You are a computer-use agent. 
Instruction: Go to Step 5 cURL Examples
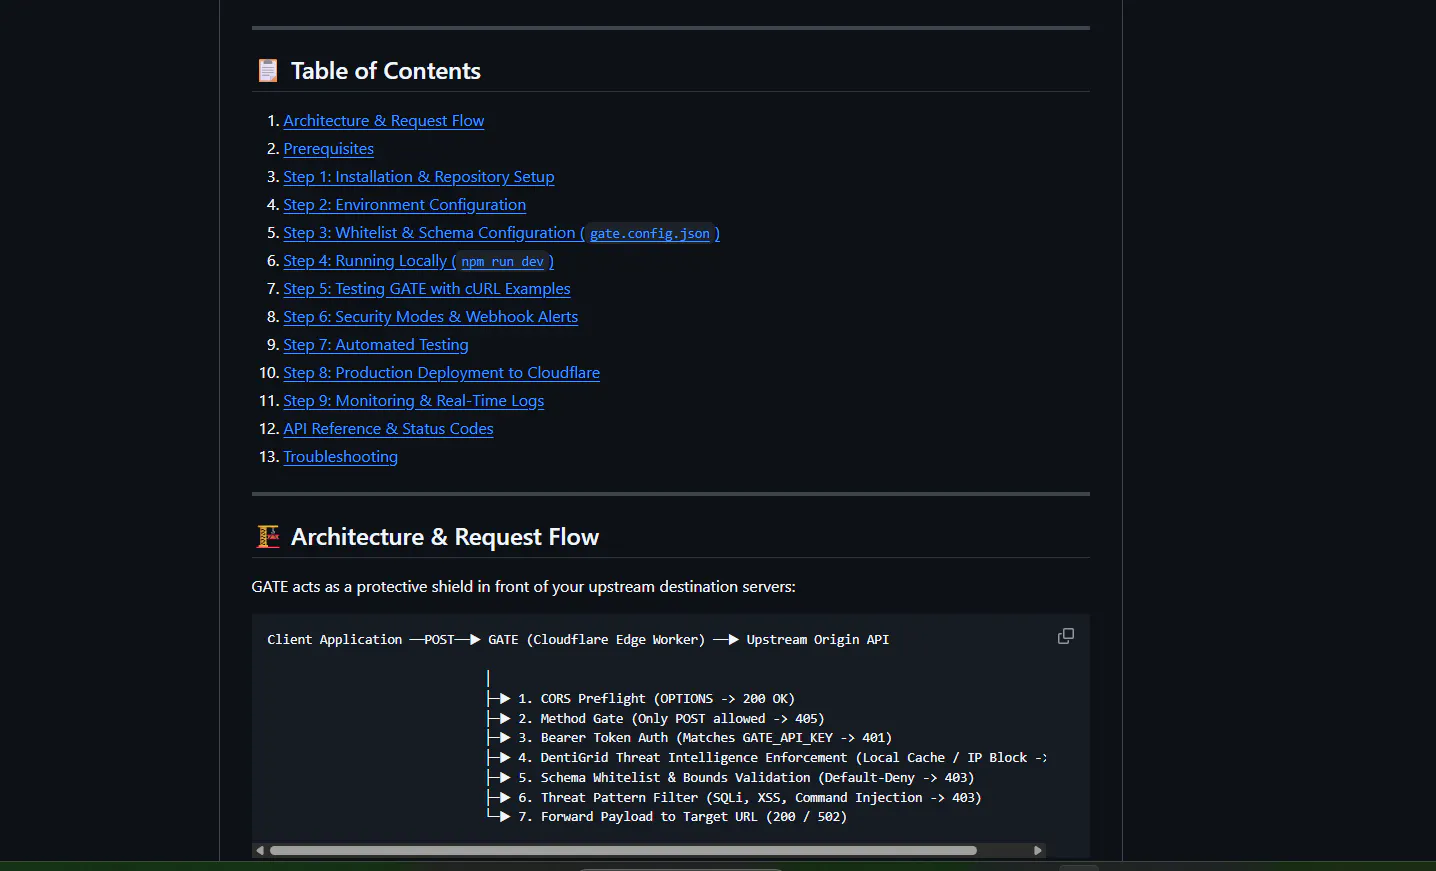coord(426,288)
